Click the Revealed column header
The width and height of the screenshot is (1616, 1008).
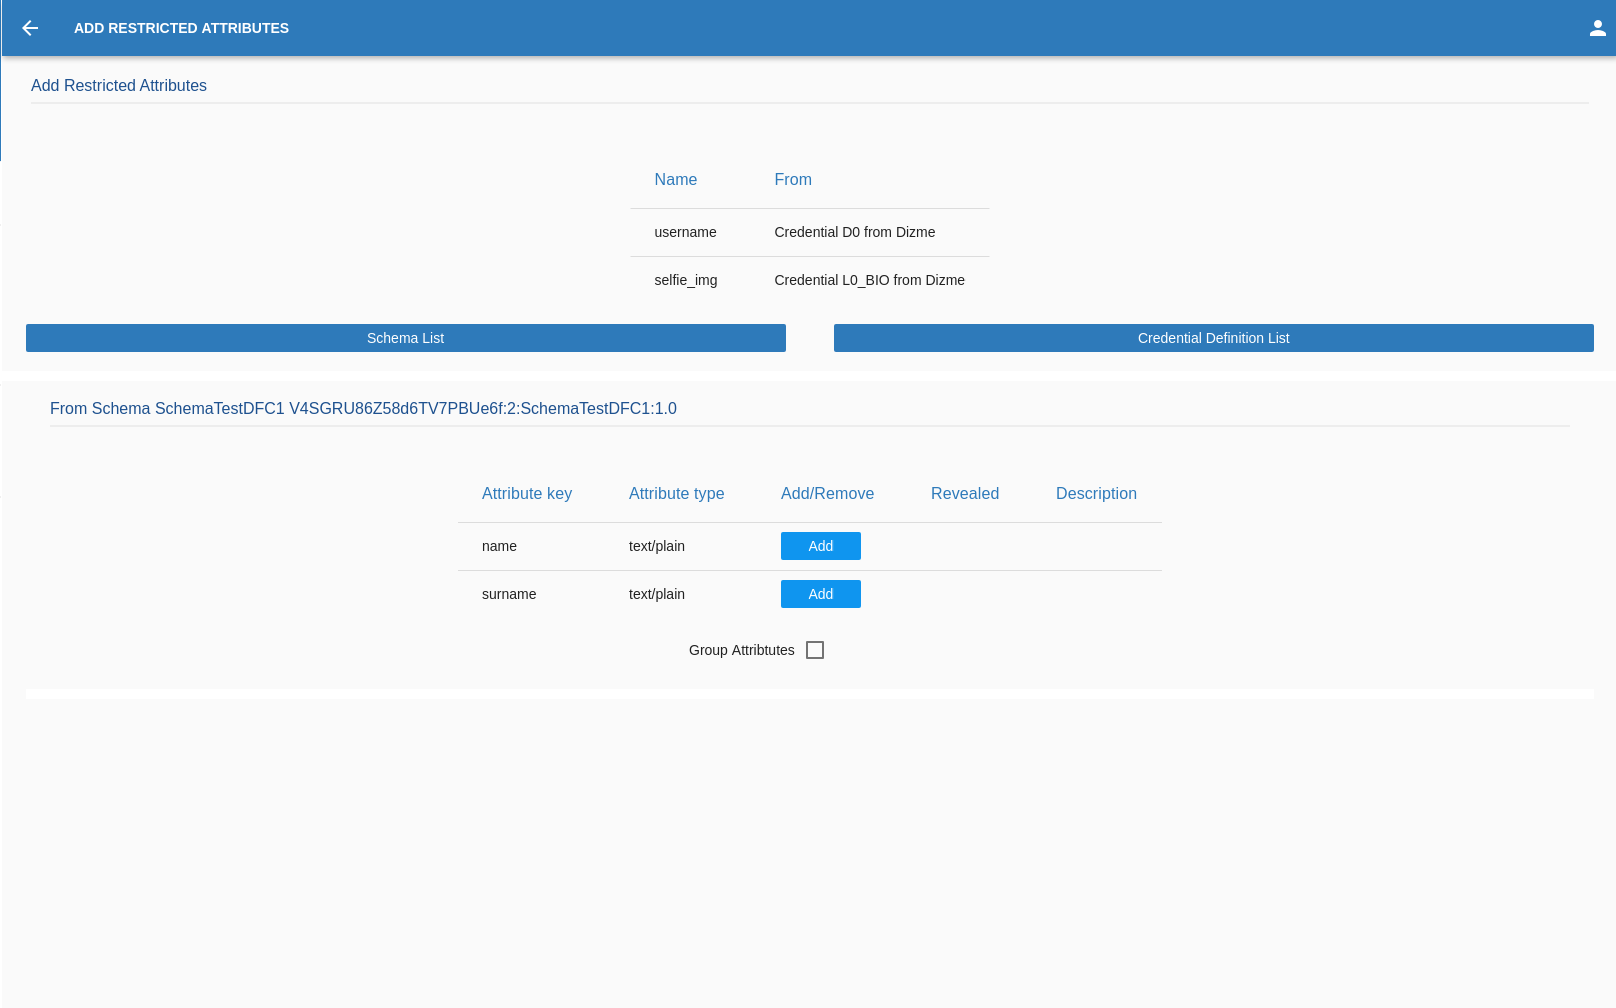click(965, 494)
